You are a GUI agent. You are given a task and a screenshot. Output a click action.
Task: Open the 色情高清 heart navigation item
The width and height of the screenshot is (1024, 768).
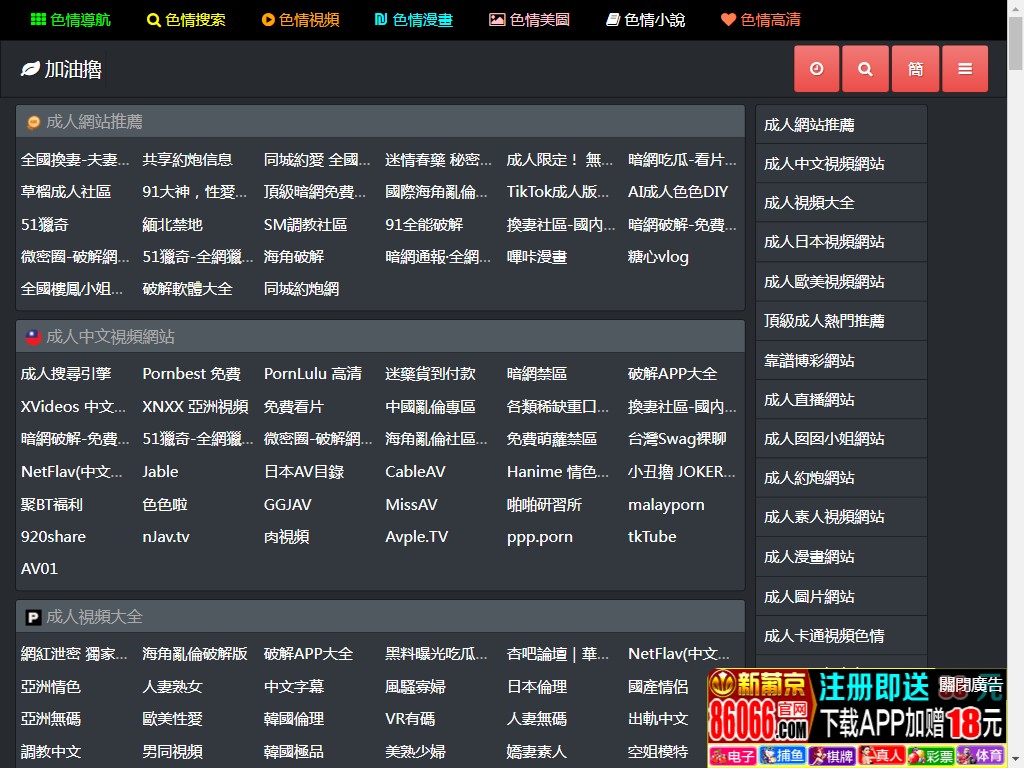[x=761, y=20]
